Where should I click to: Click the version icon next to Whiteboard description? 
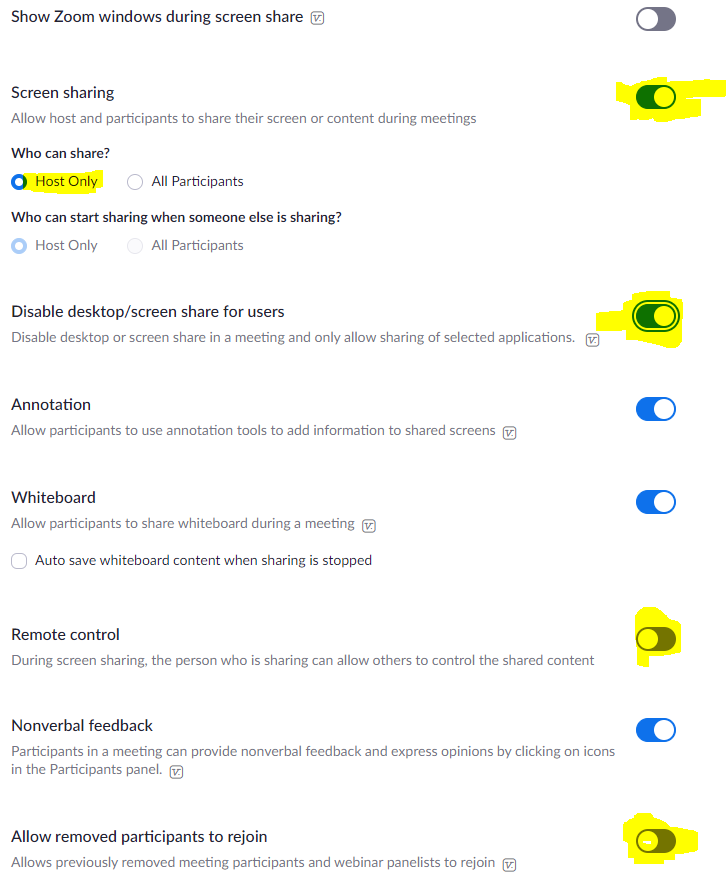pyautogui.click(x=369, y=526)
